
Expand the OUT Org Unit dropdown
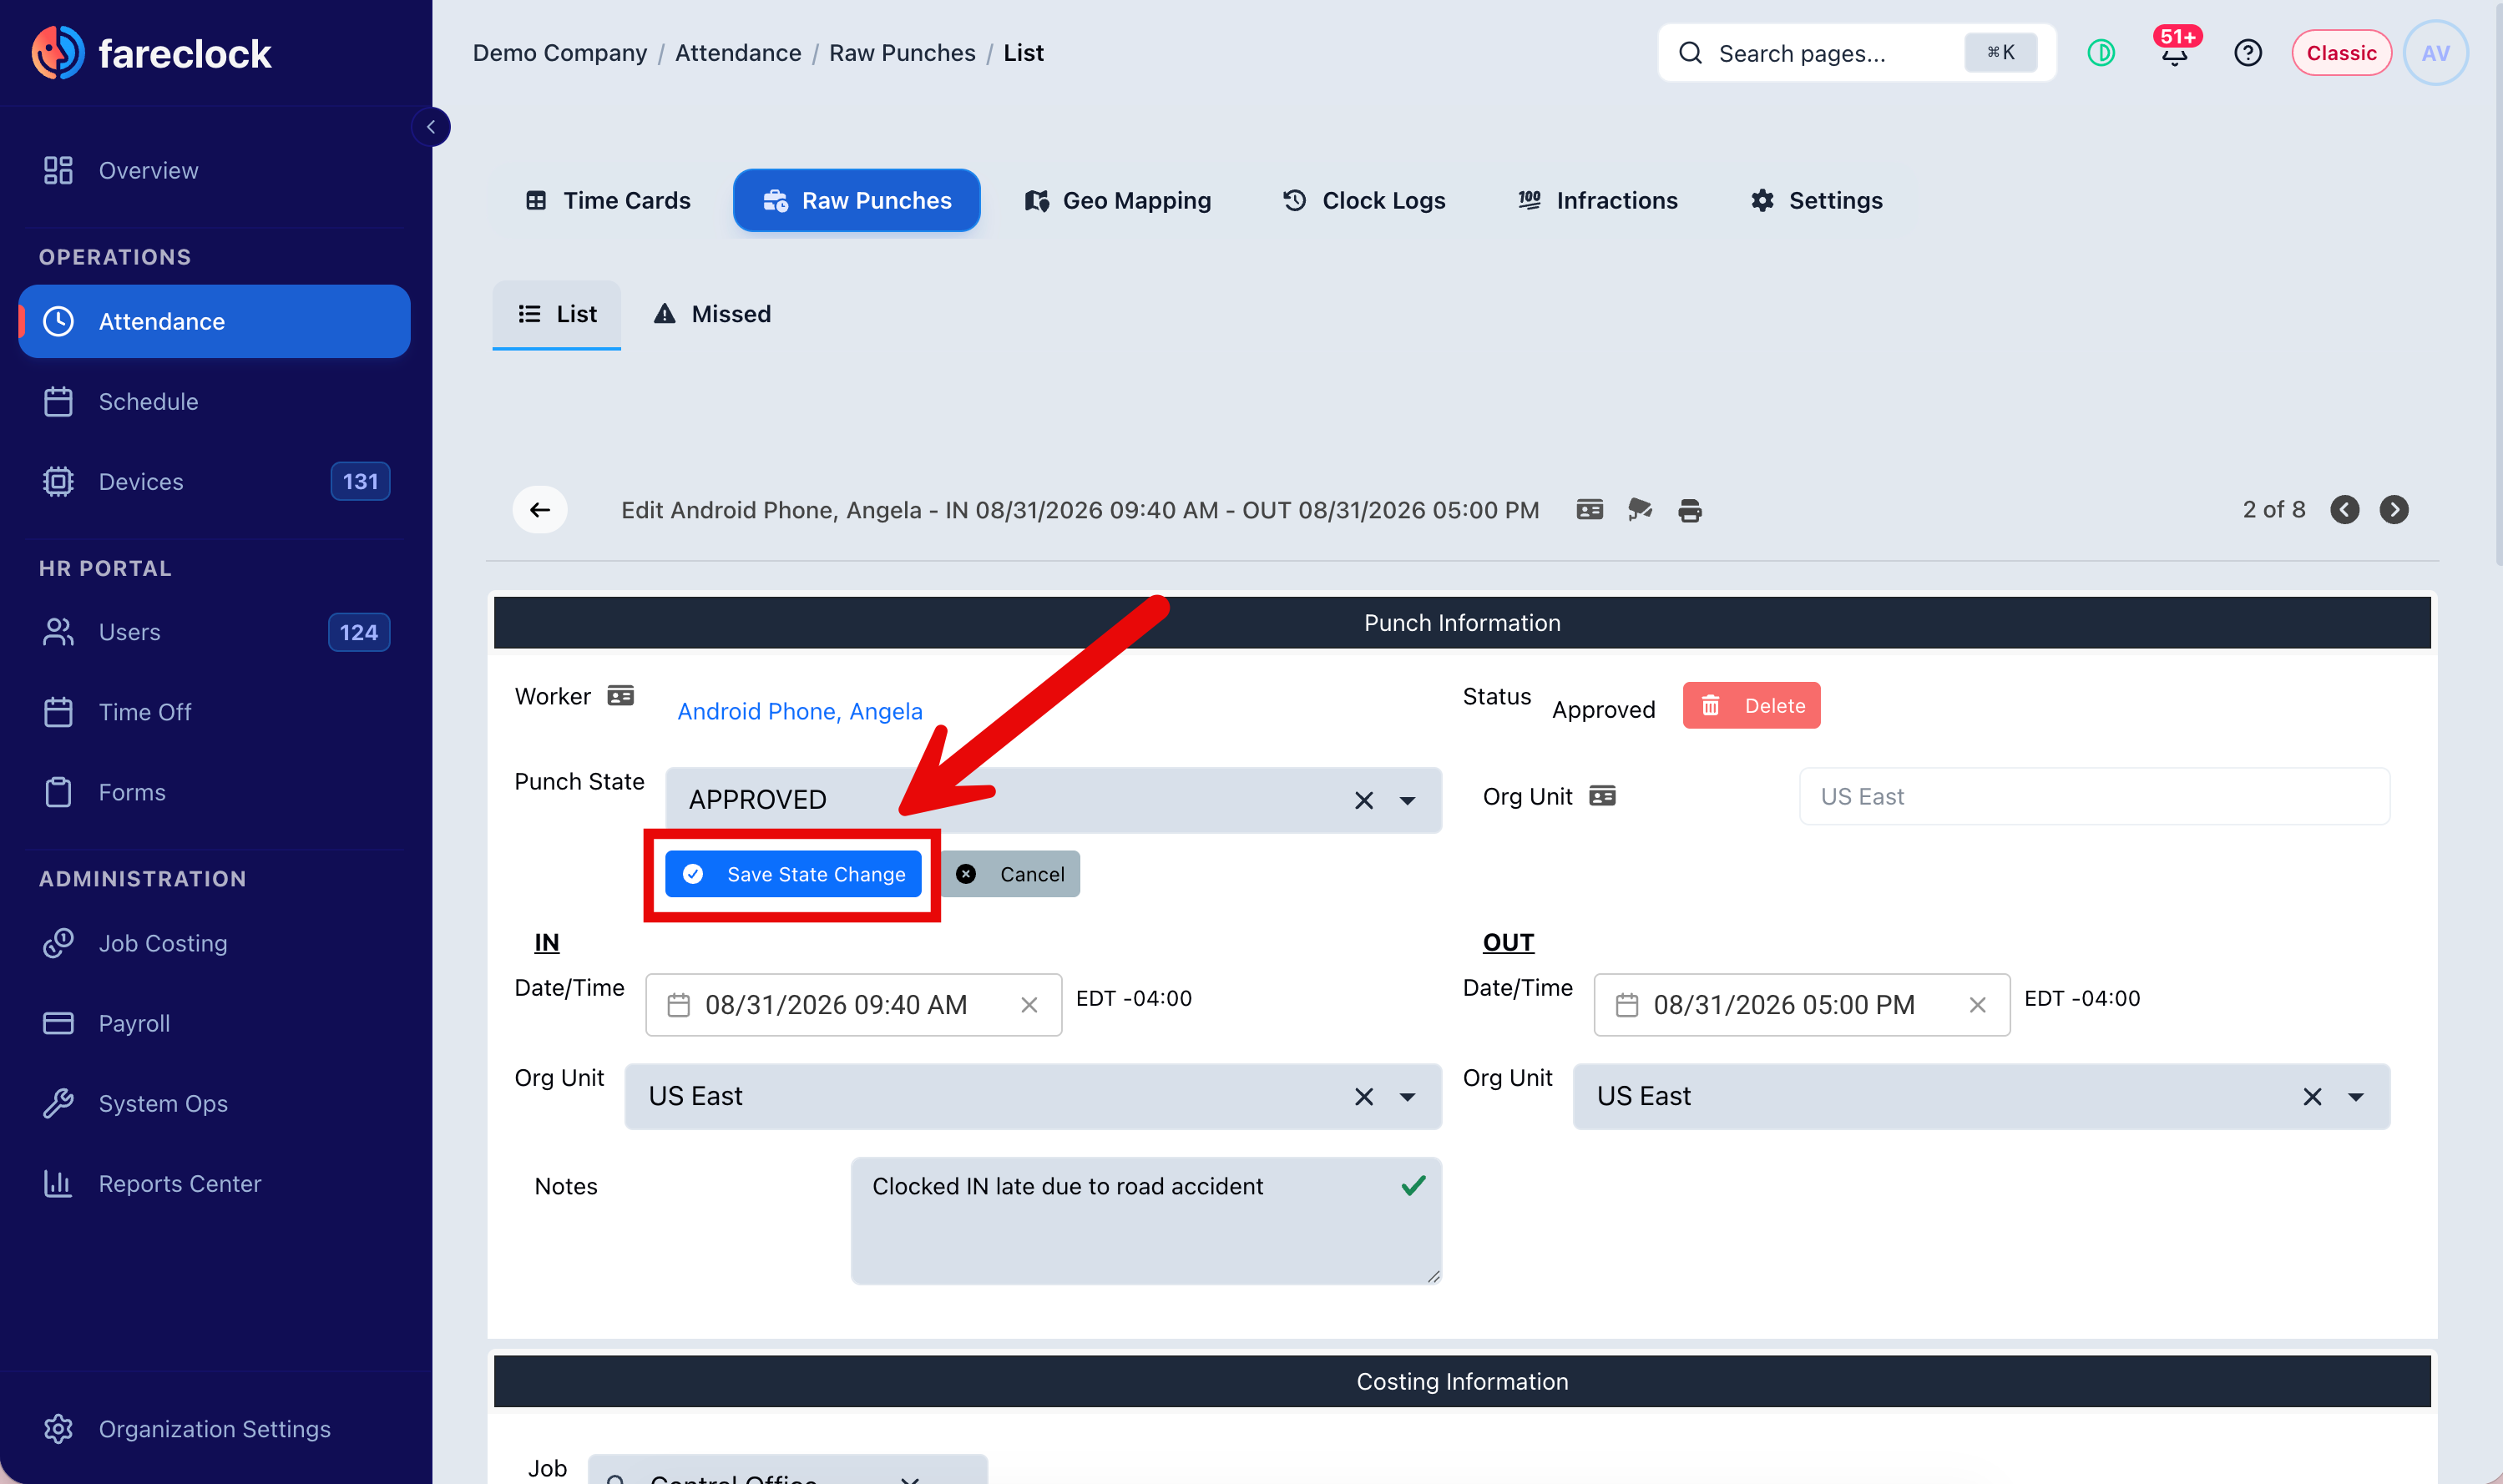(x=2356, y=1097)
